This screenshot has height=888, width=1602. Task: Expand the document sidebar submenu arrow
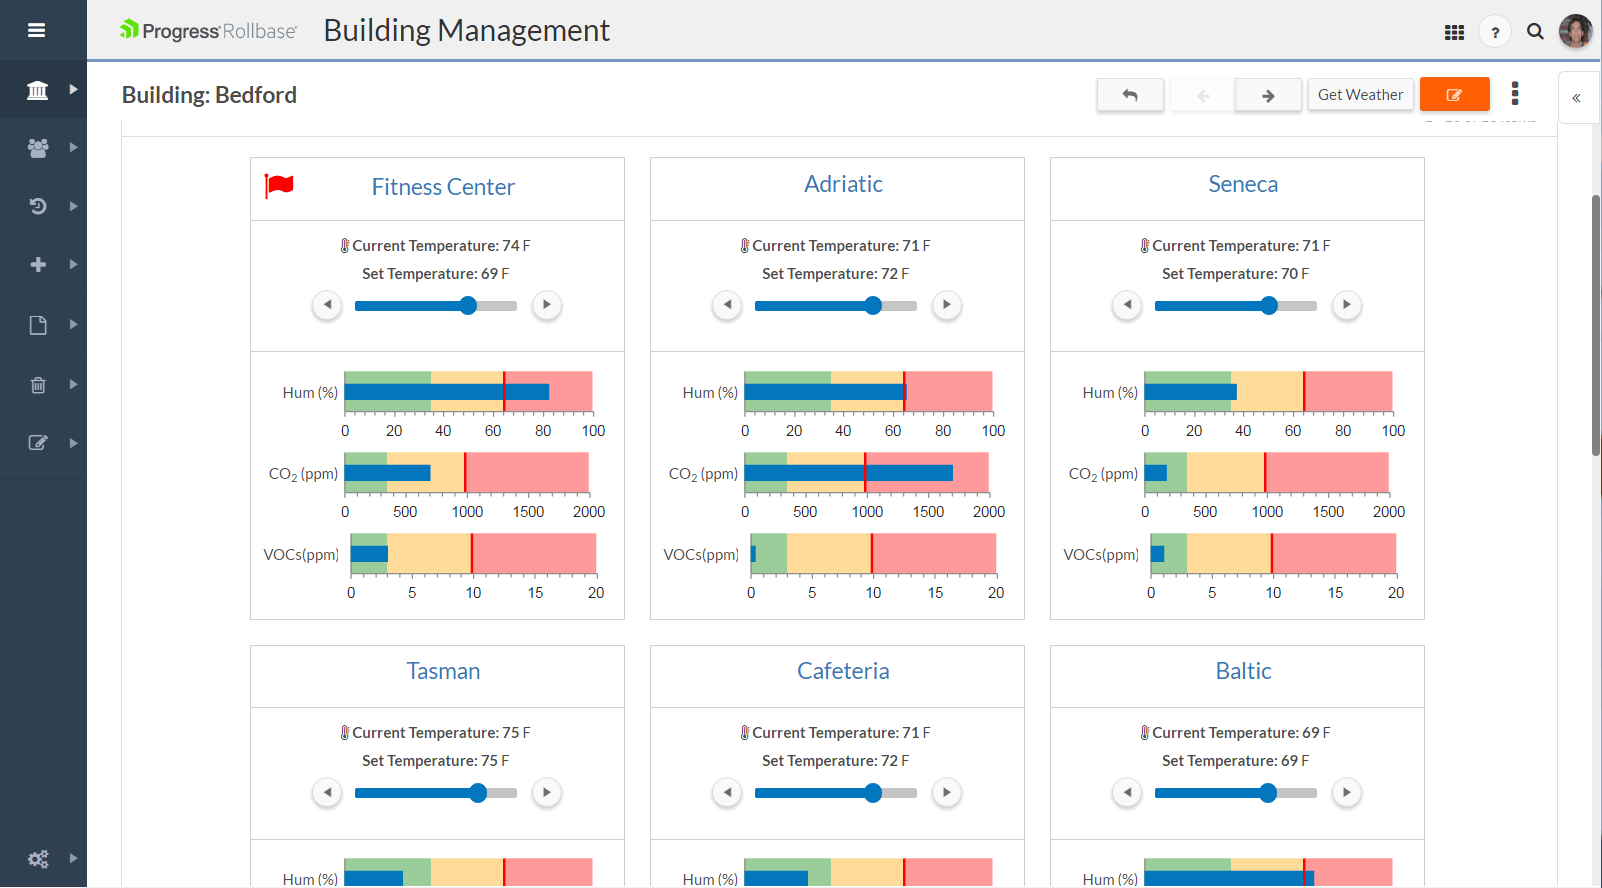coord(73,325)
